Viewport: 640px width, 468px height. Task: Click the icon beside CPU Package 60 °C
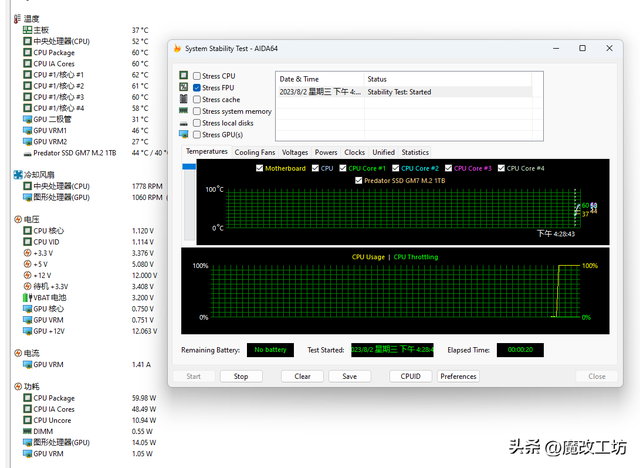tap(27, 52)
